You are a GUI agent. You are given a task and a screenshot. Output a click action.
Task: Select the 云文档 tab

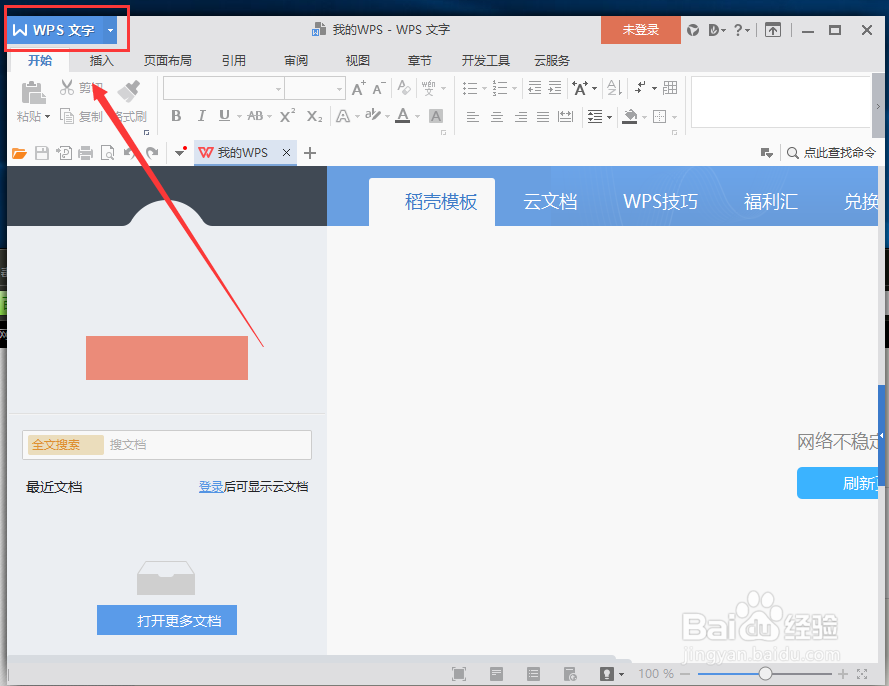coord(550,202)
